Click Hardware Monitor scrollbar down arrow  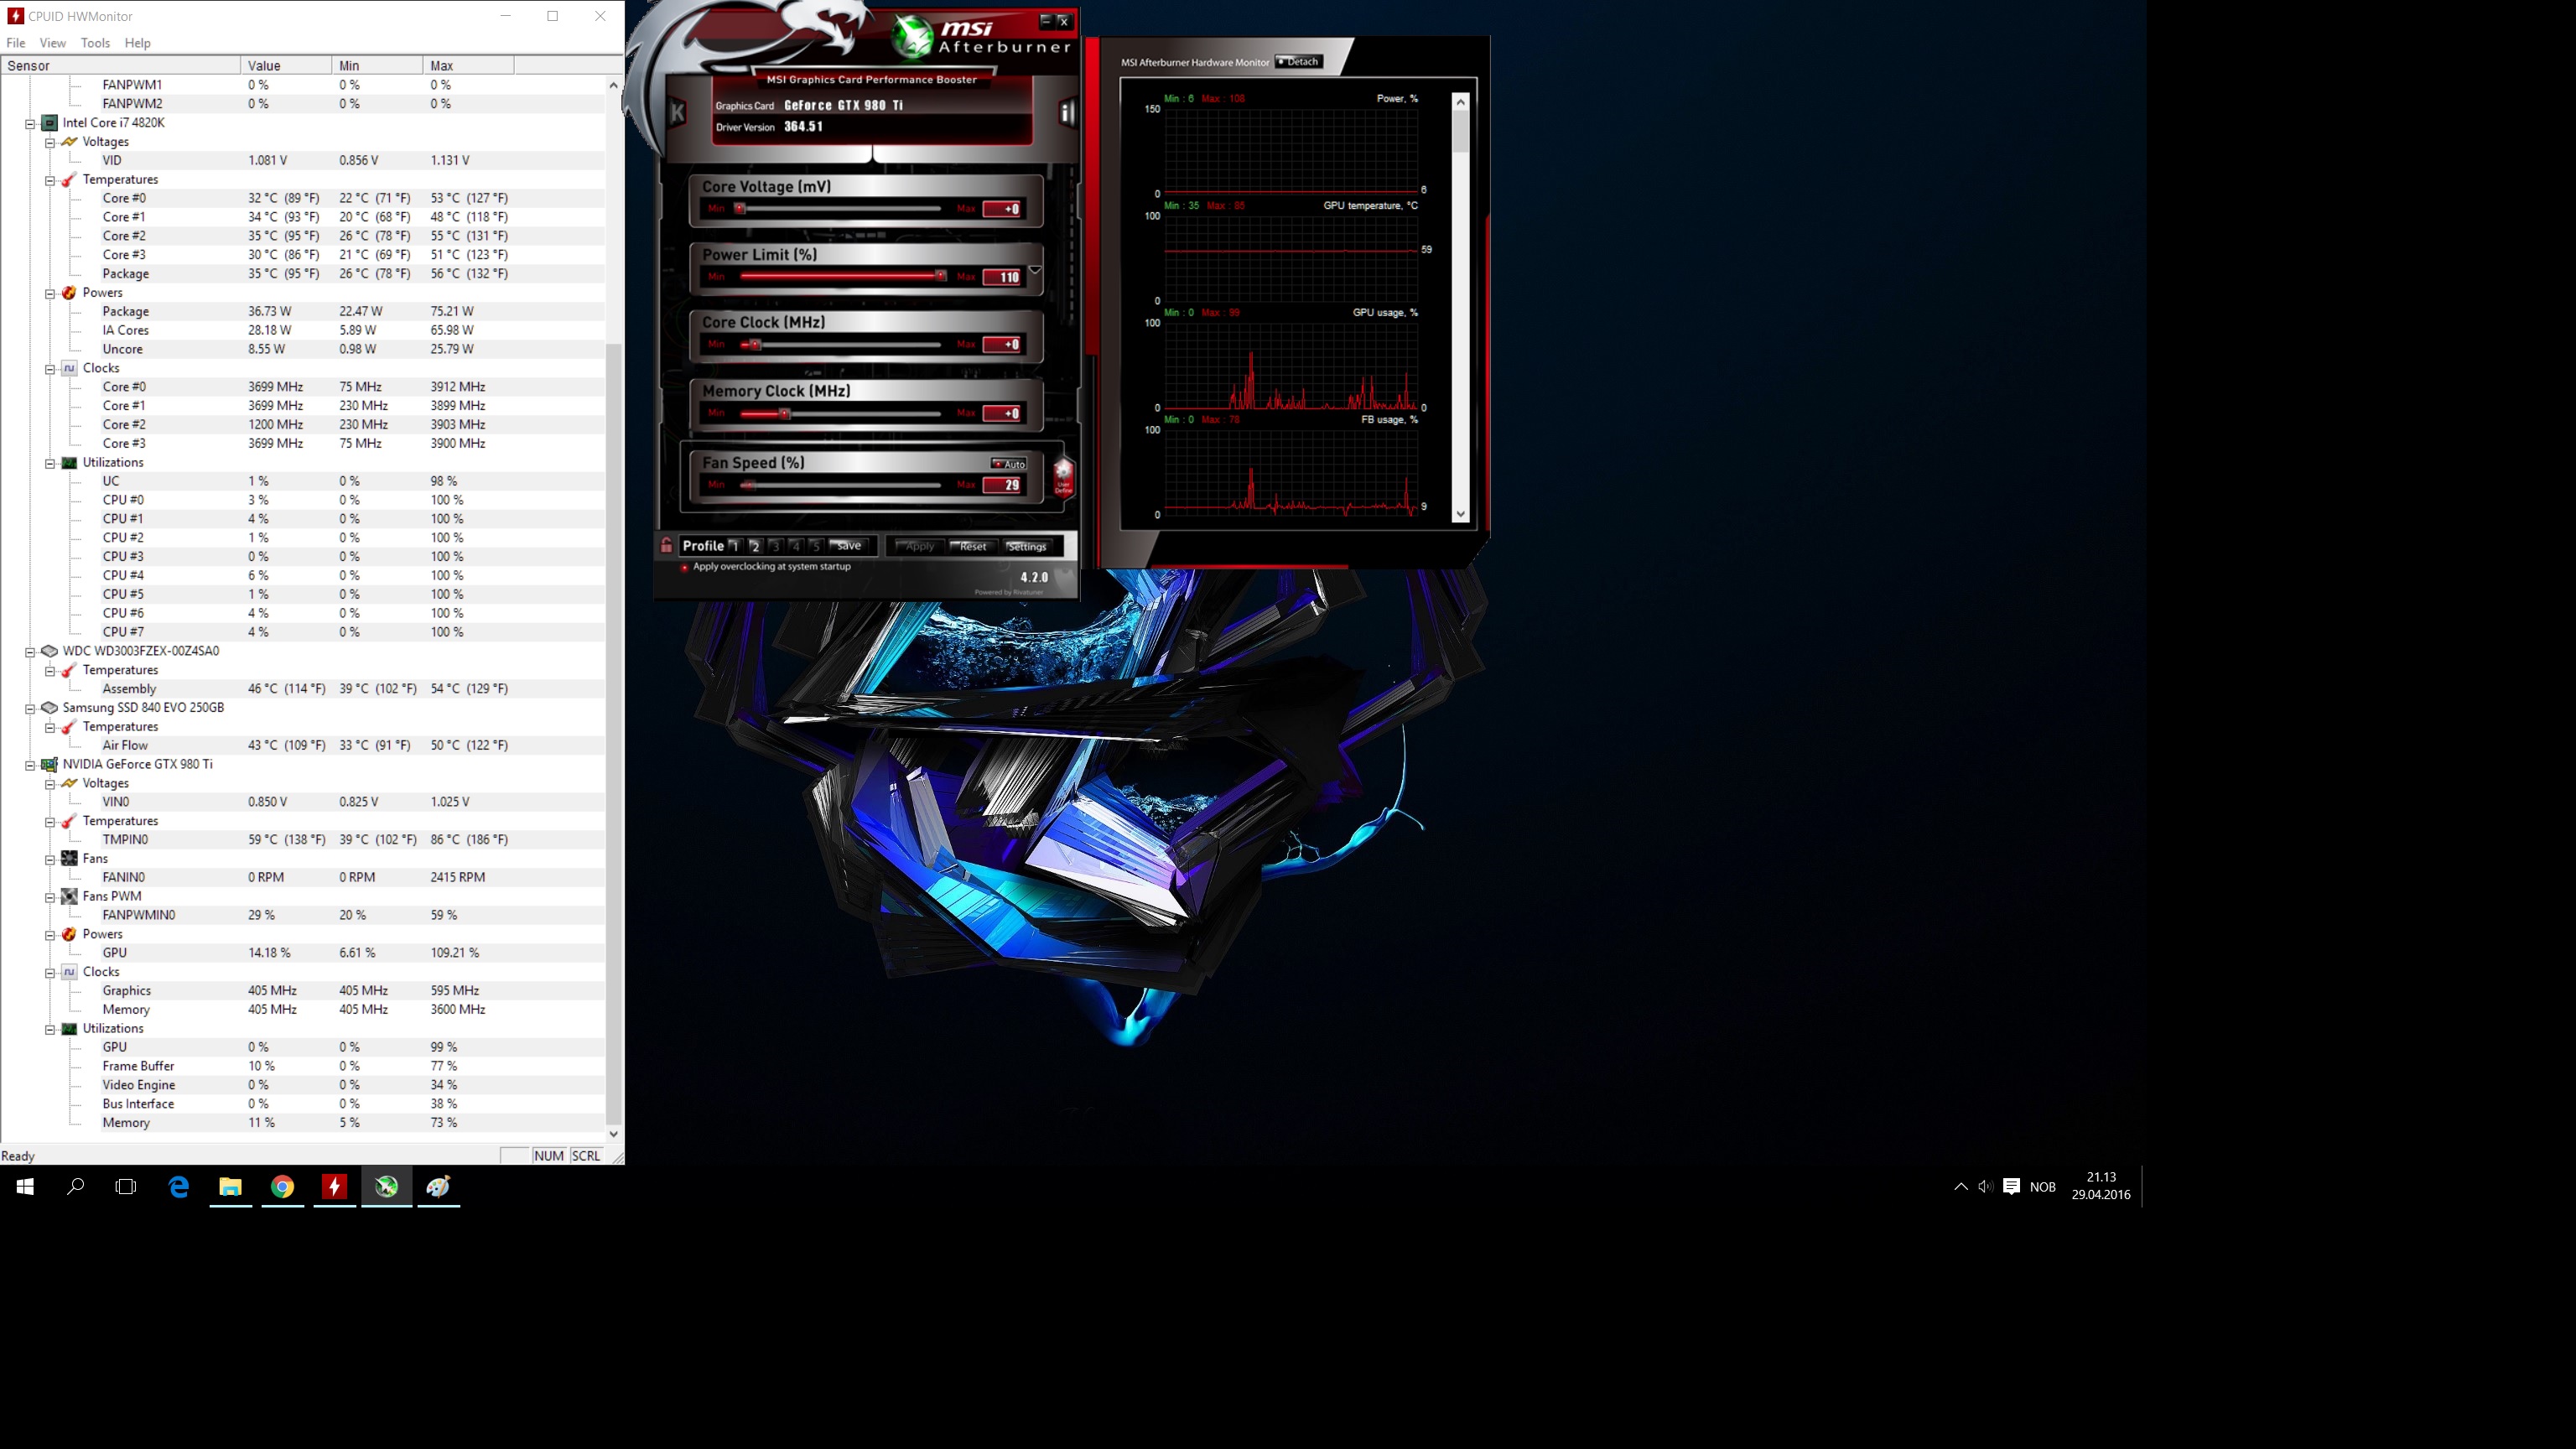(x=1461, y=514)
